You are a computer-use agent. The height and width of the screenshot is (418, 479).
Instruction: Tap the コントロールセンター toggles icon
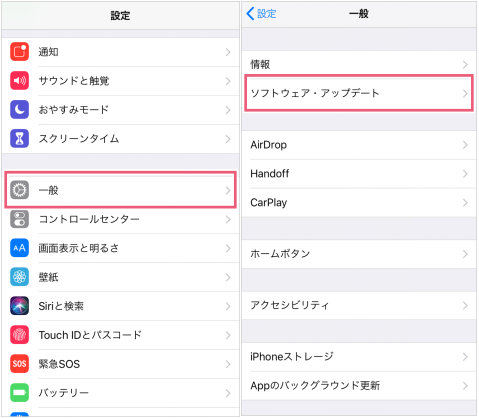click(19, 219)
